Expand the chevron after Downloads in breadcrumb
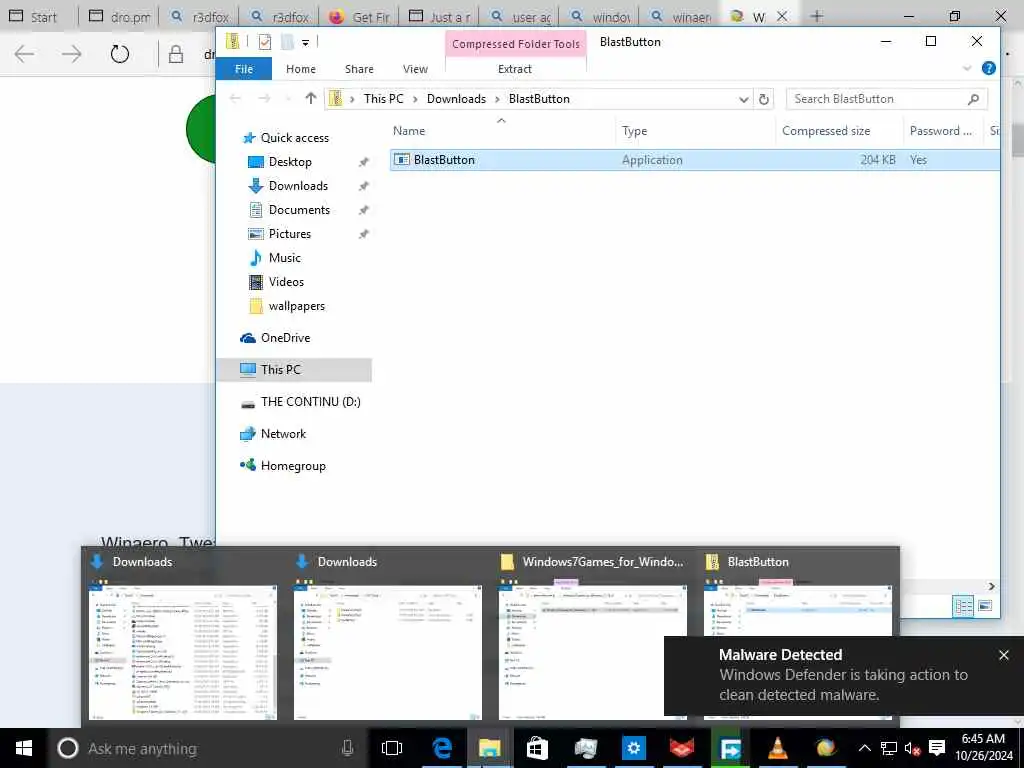1024x768 pixels. (498, 99)
